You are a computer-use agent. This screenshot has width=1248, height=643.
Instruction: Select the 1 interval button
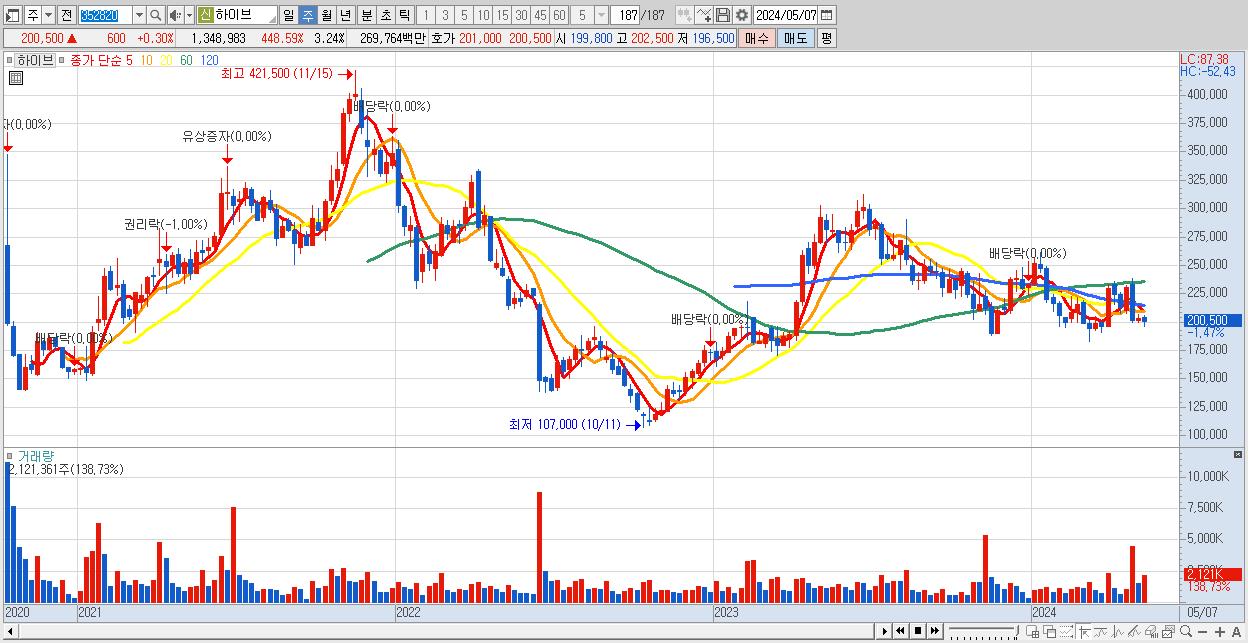[x=425, y=15]
